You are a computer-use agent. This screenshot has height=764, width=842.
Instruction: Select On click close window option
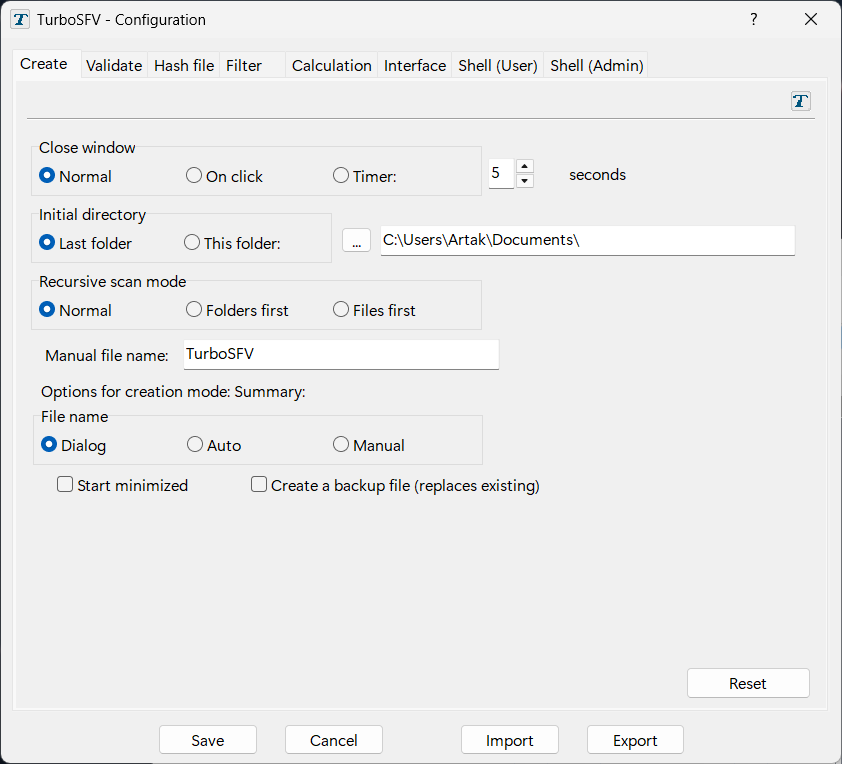click(x=194, y=176)
